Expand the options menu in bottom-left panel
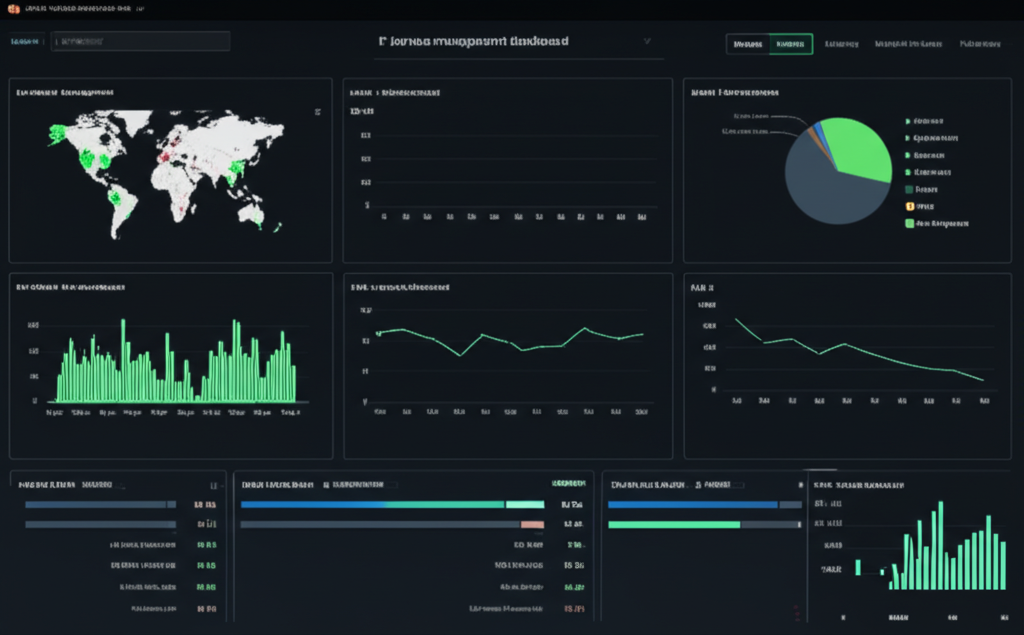Viewport: 1024px width, 635px height. click(x=212, y=485)
